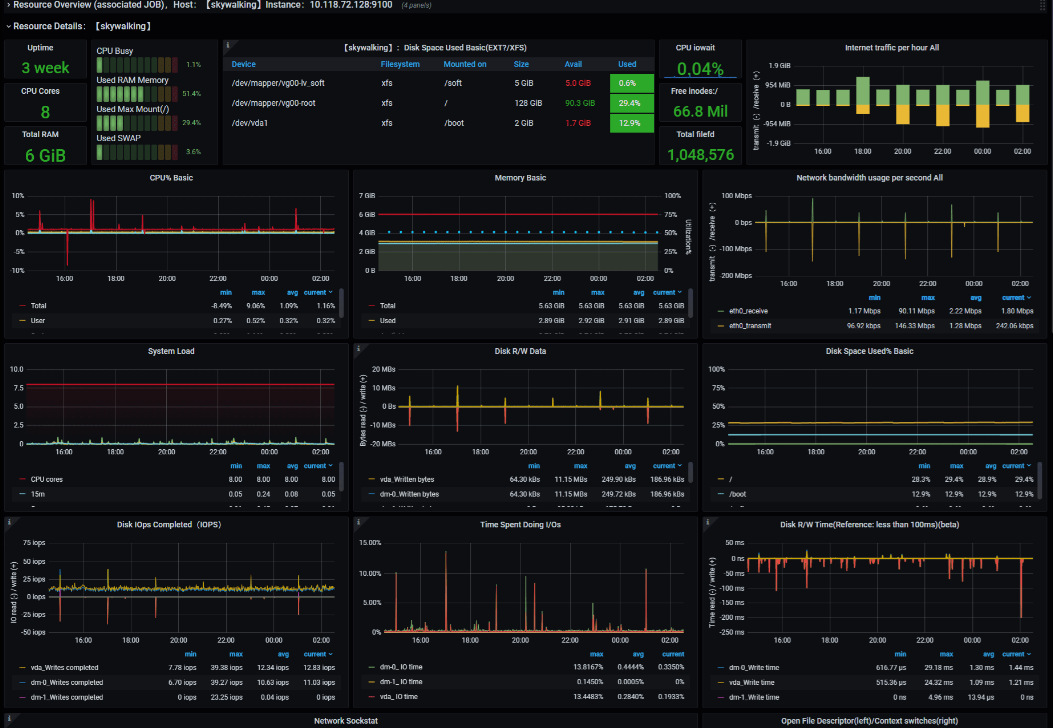Click the red Total color swatch in CPU% Basic legend
The image size is (1053, 728).
click(x=23, y=306)
